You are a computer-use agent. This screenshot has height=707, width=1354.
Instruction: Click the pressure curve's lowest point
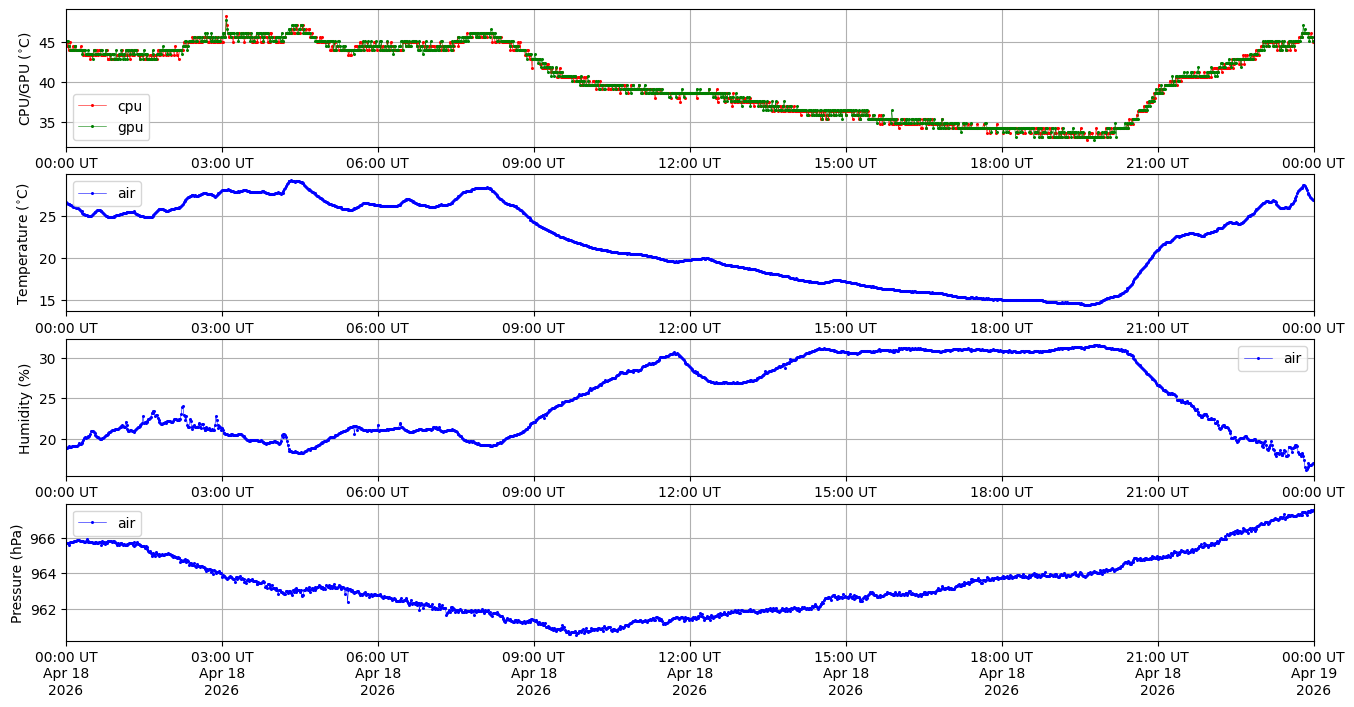(x=572, y=634)
